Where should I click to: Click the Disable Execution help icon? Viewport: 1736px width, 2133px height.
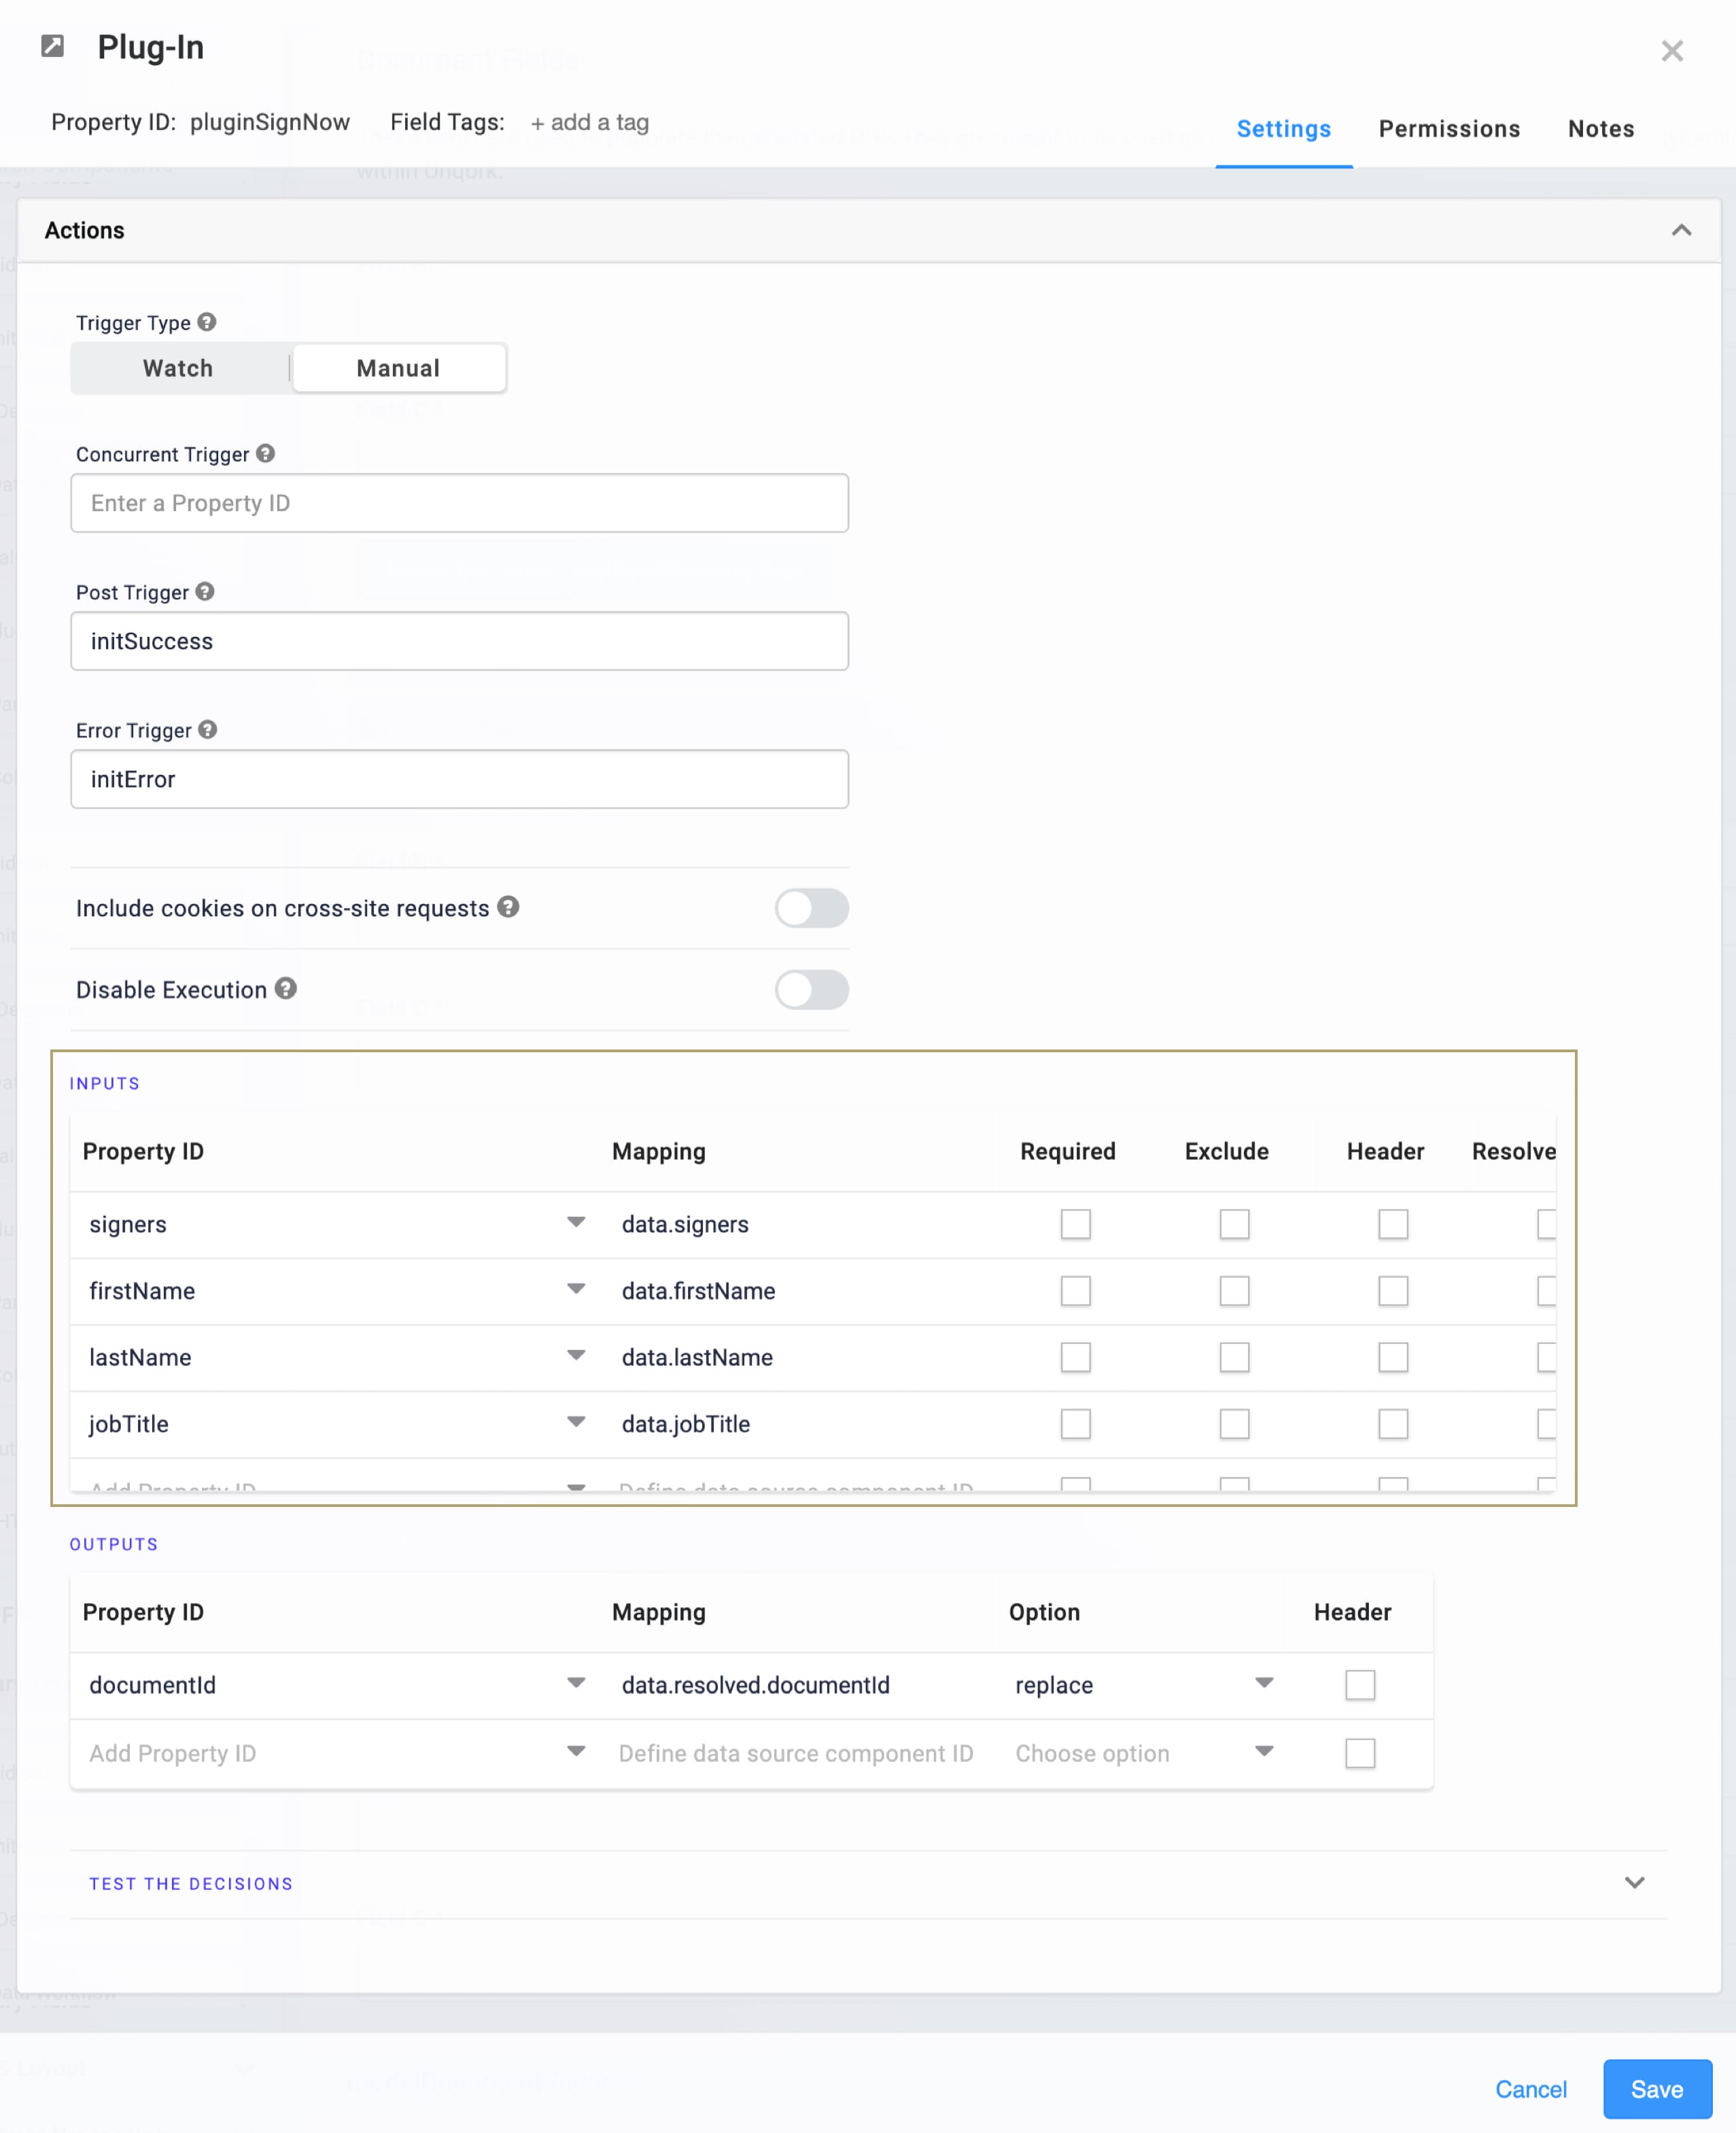pyautogui.click(x=286, y=988)
